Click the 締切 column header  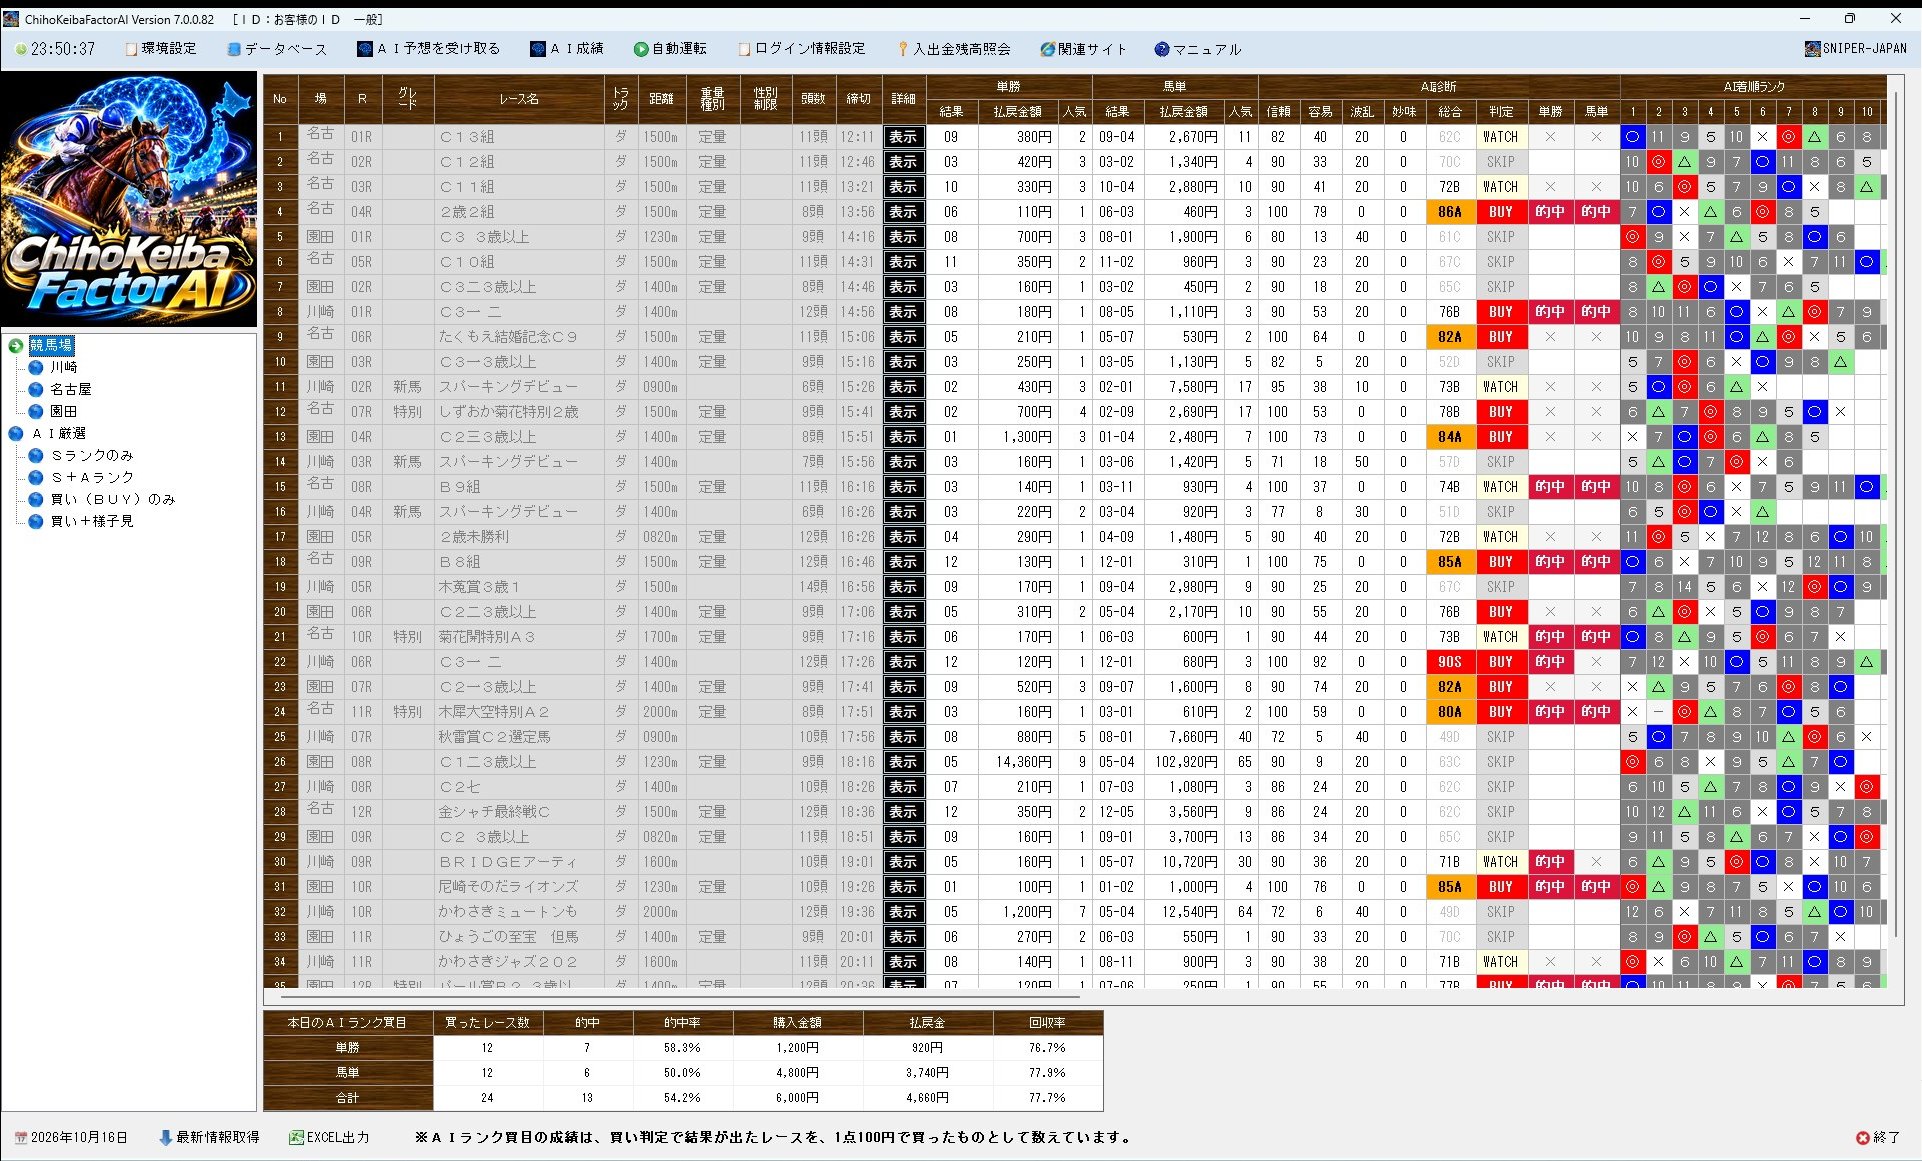[x=858, y=98]
